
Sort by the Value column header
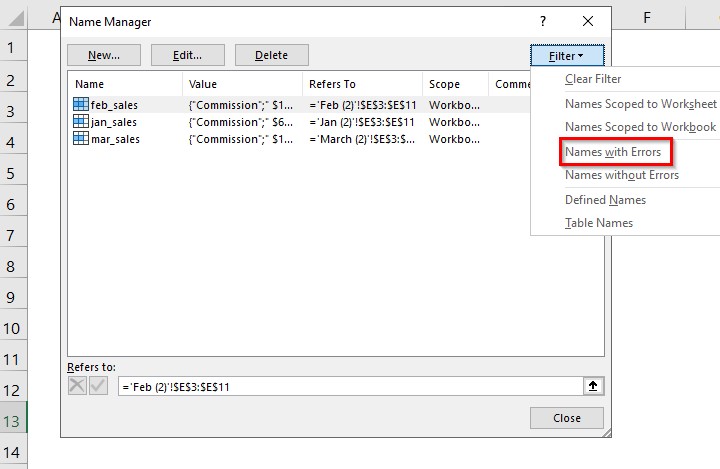click(x=242, y=84)
